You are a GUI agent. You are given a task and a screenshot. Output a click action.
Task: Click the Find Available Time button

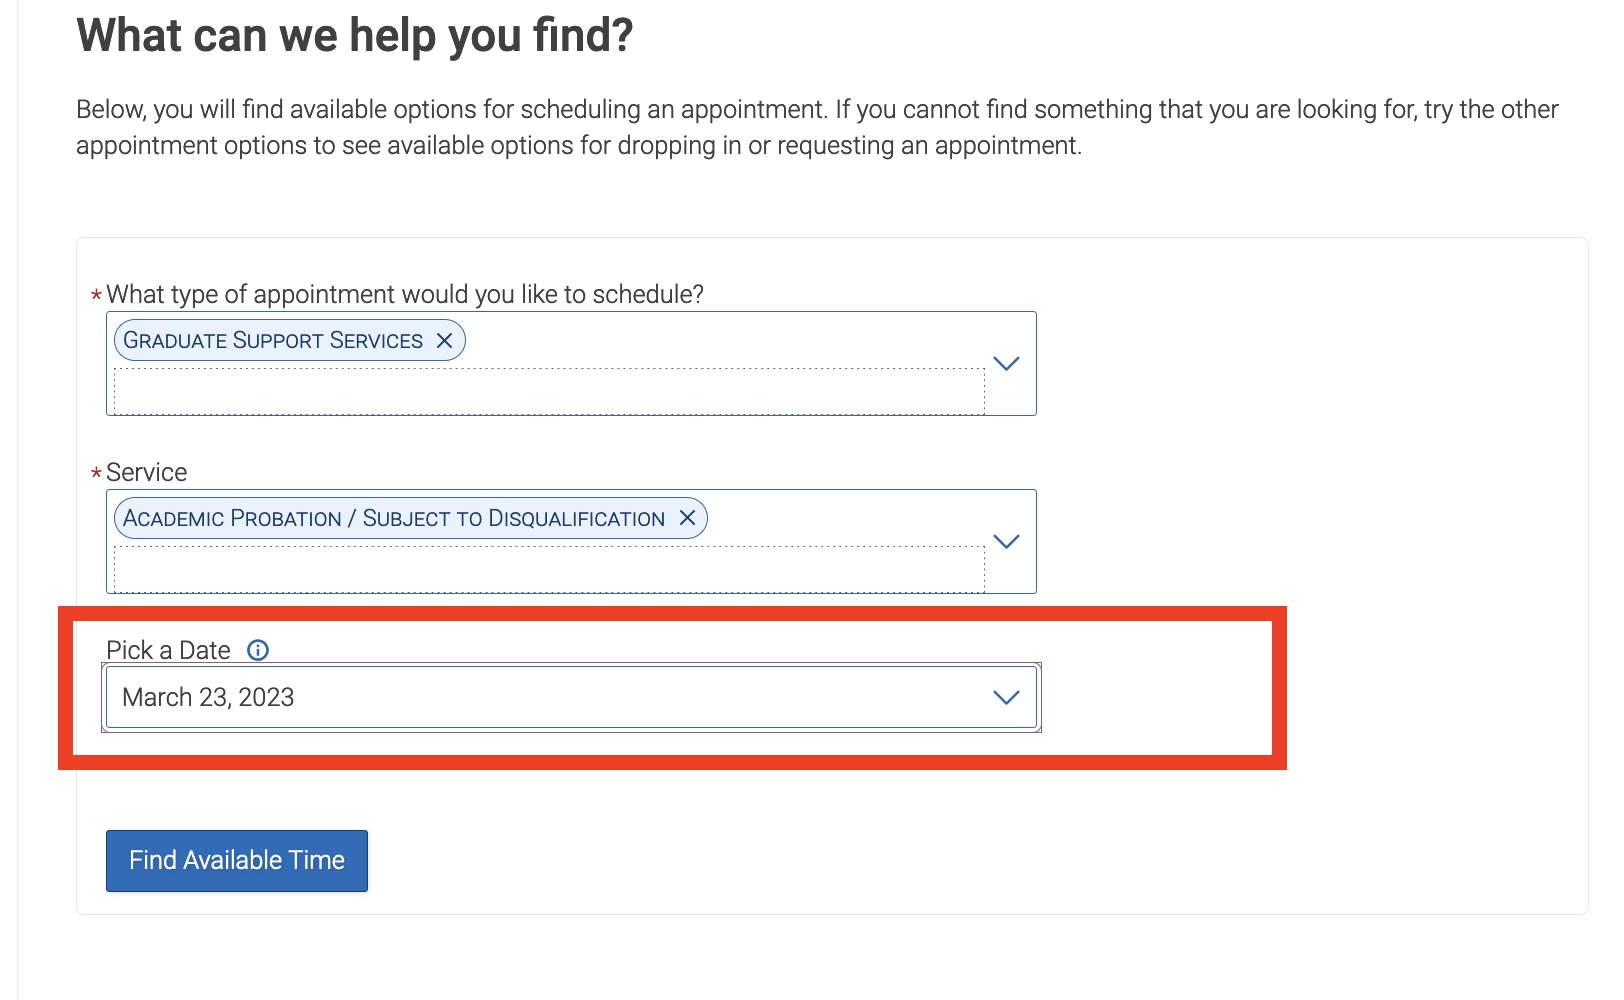(x=237, y=860)
